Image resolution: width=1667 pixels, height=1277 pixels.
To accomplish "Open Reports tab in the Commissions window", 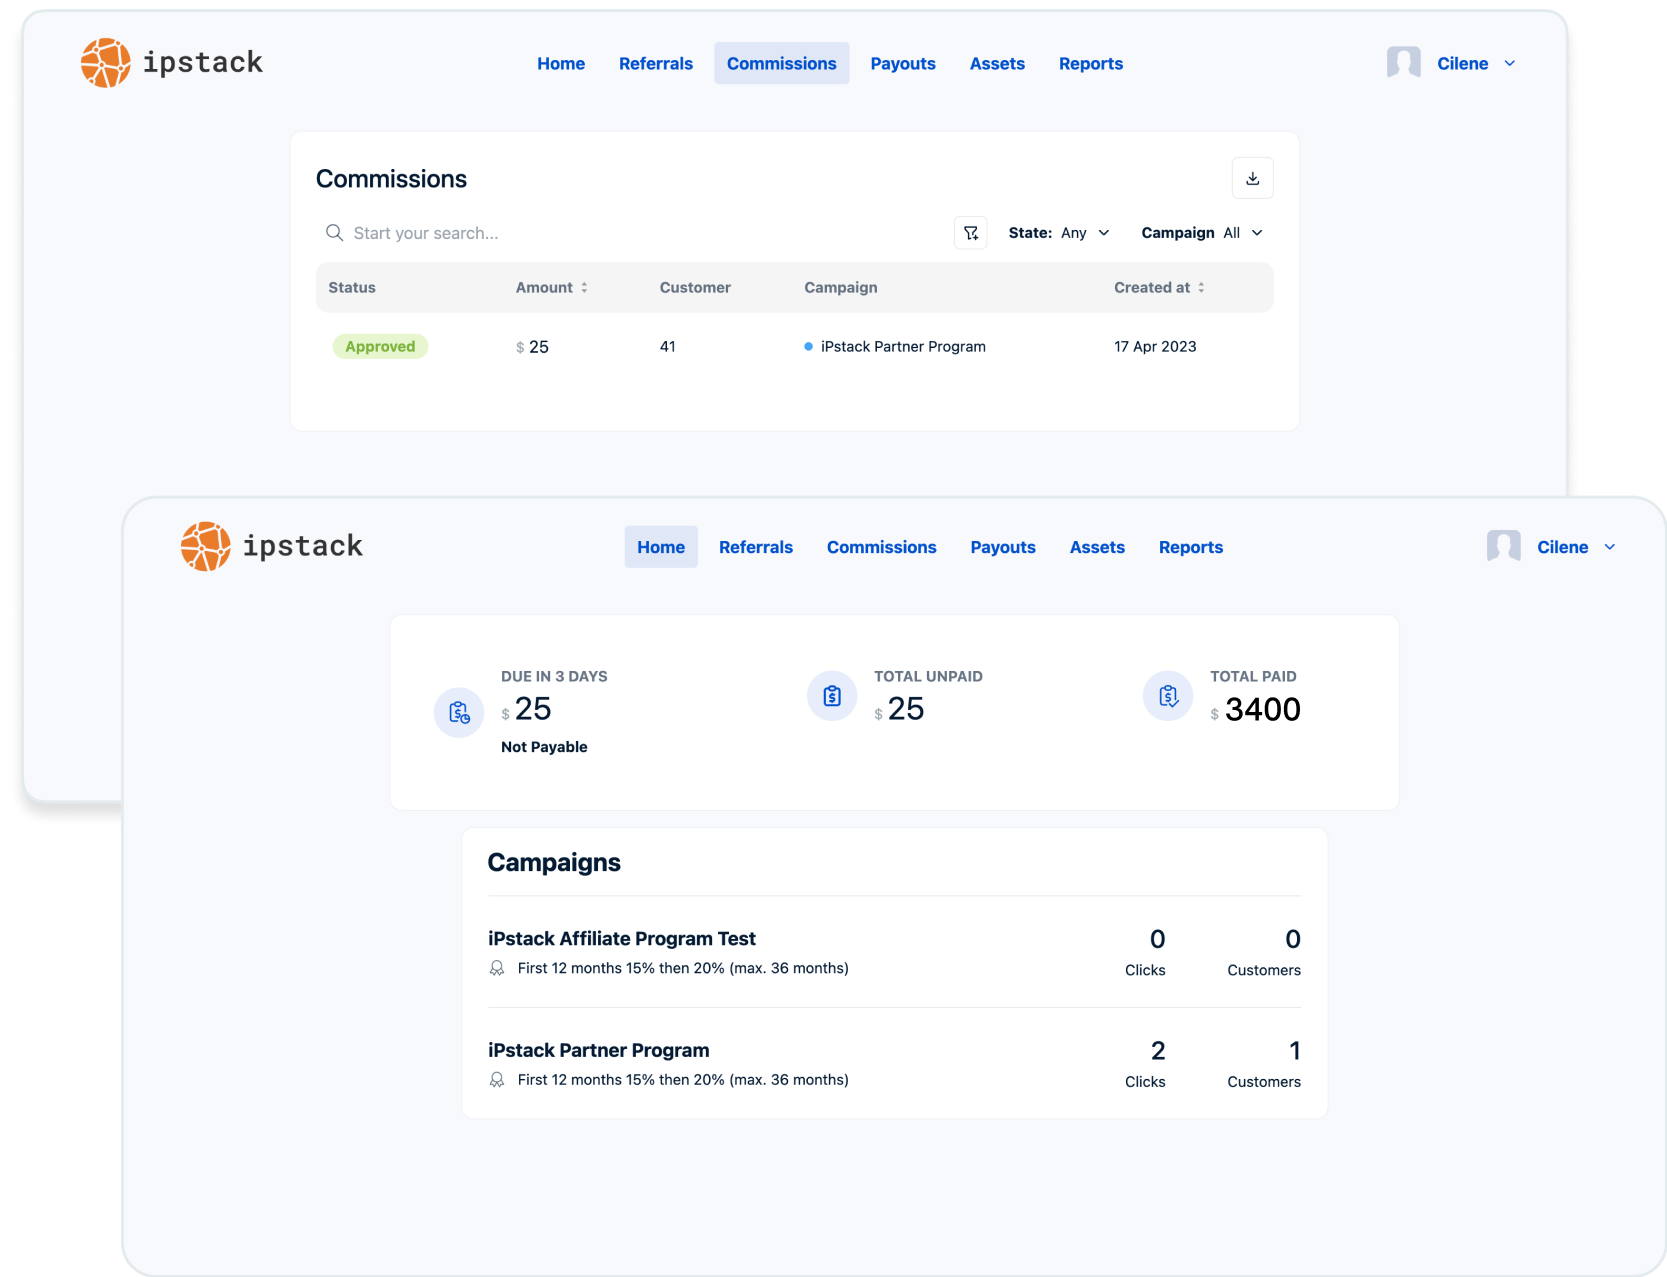I will pyautogui.click(x=1091, y=64).
